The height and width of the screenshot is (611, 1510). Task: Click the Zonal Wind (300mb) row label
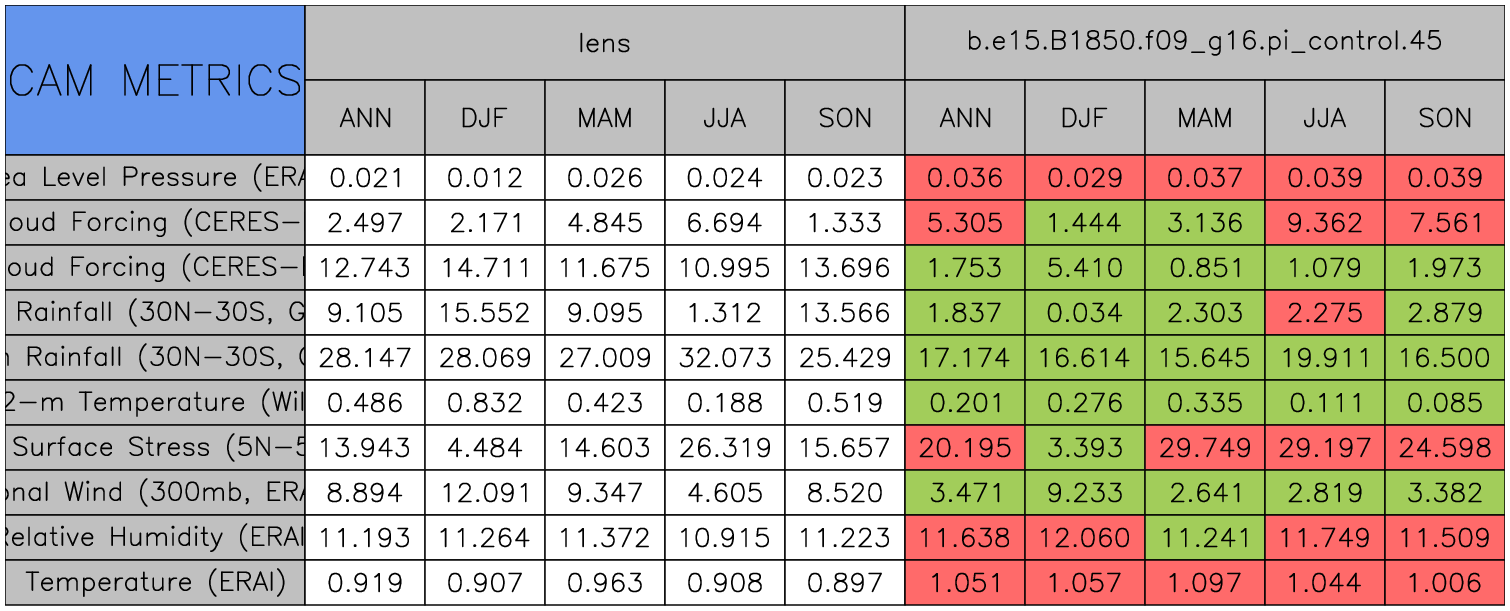(x=154, y=492)
